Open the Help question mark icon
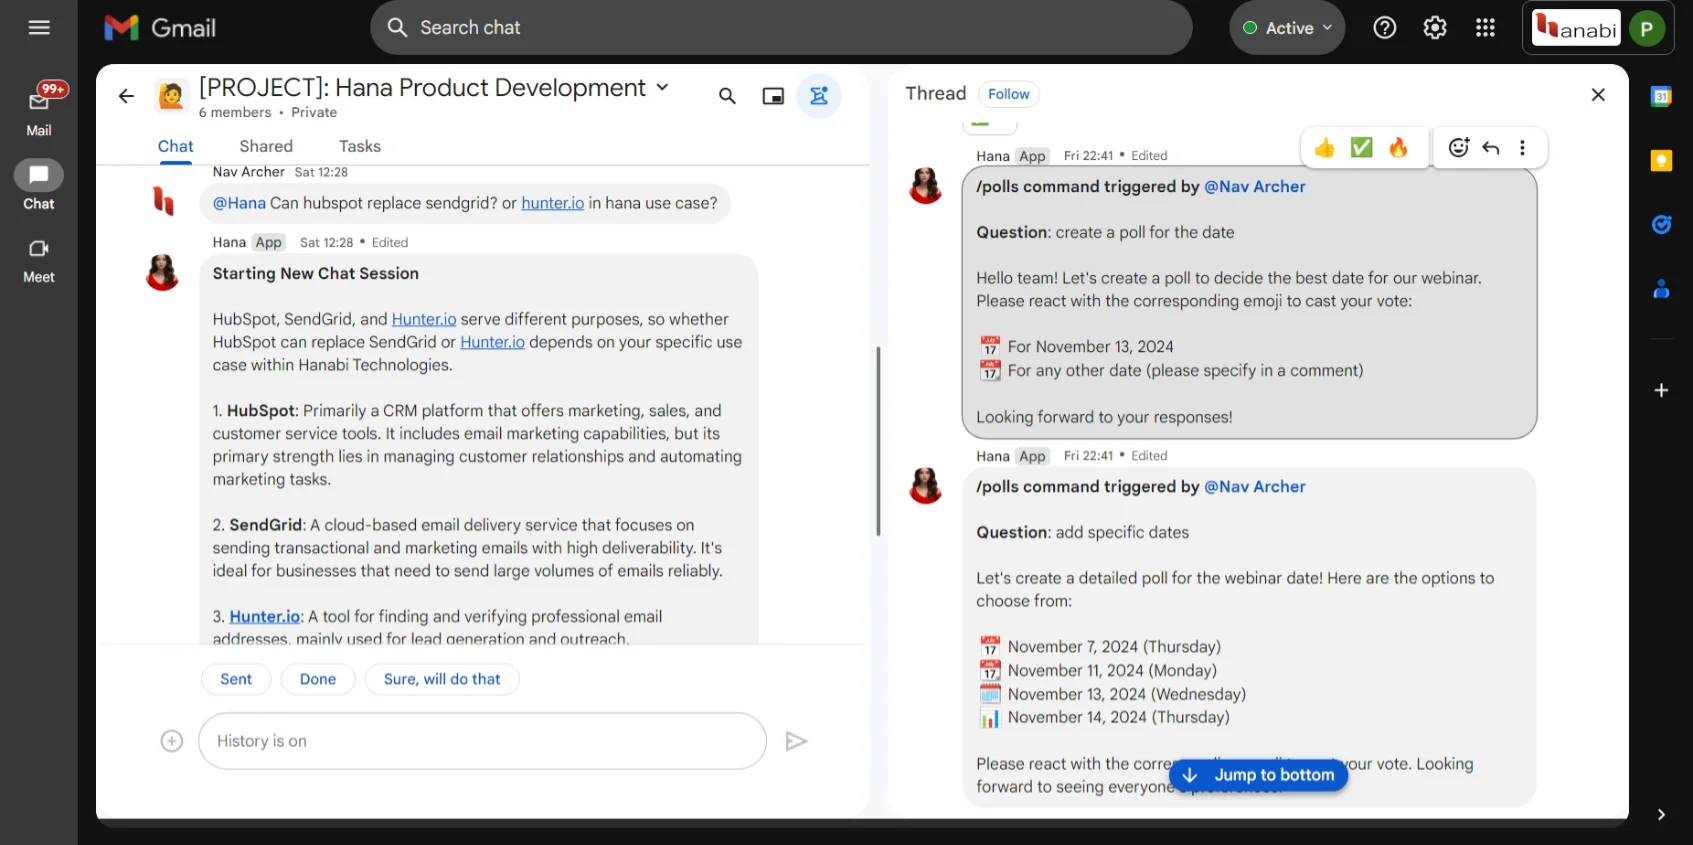1693x845 pixels. (x=1385, y=28)
